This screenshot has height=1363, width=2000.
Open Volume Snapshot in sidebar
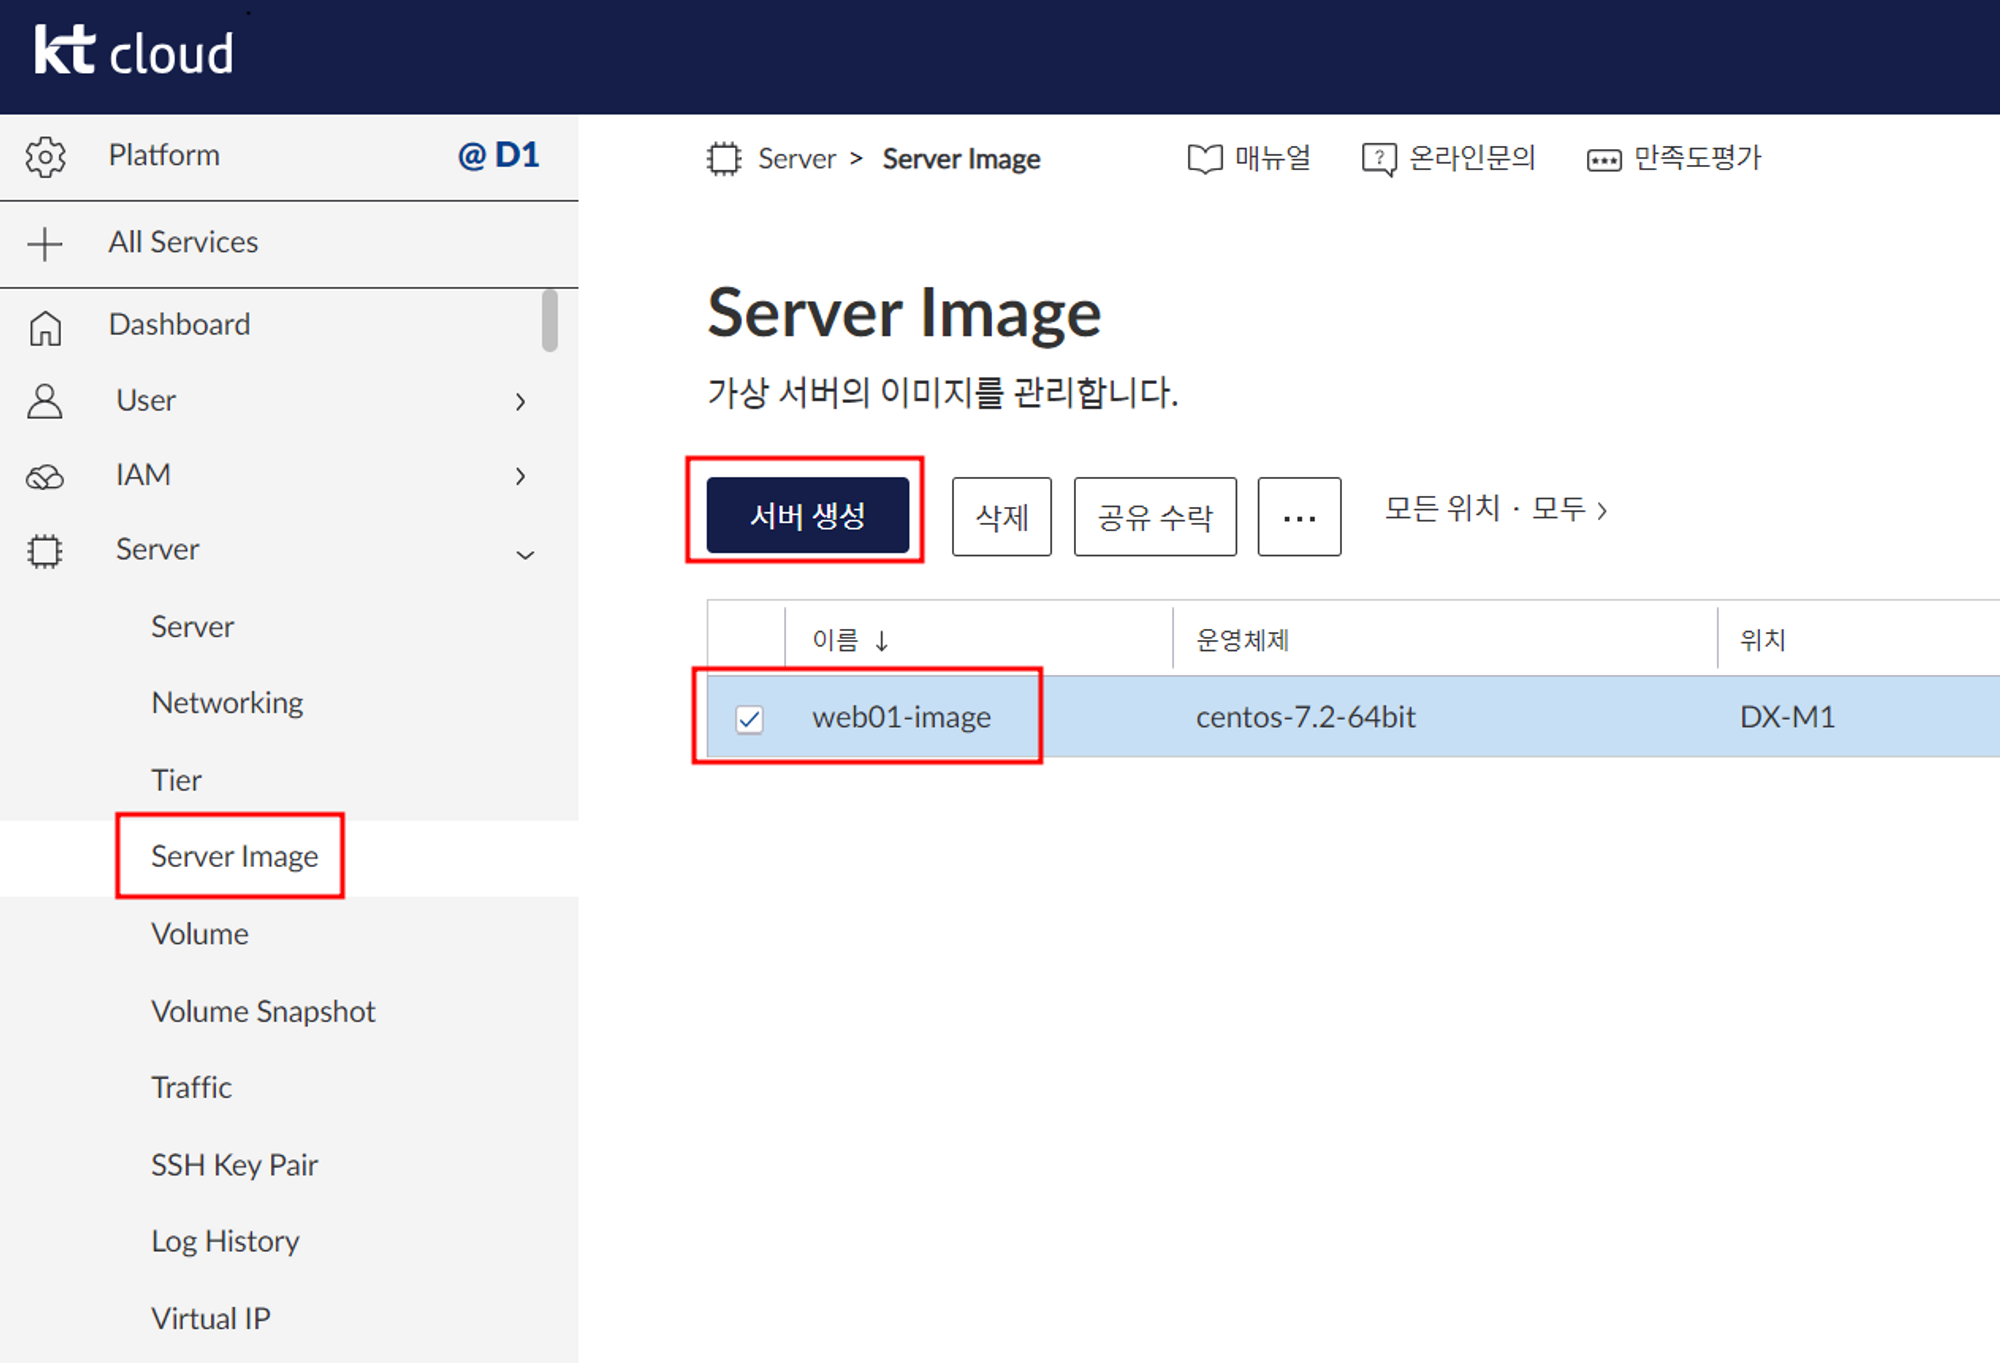pyautogui.click(x=263, y=1011)
